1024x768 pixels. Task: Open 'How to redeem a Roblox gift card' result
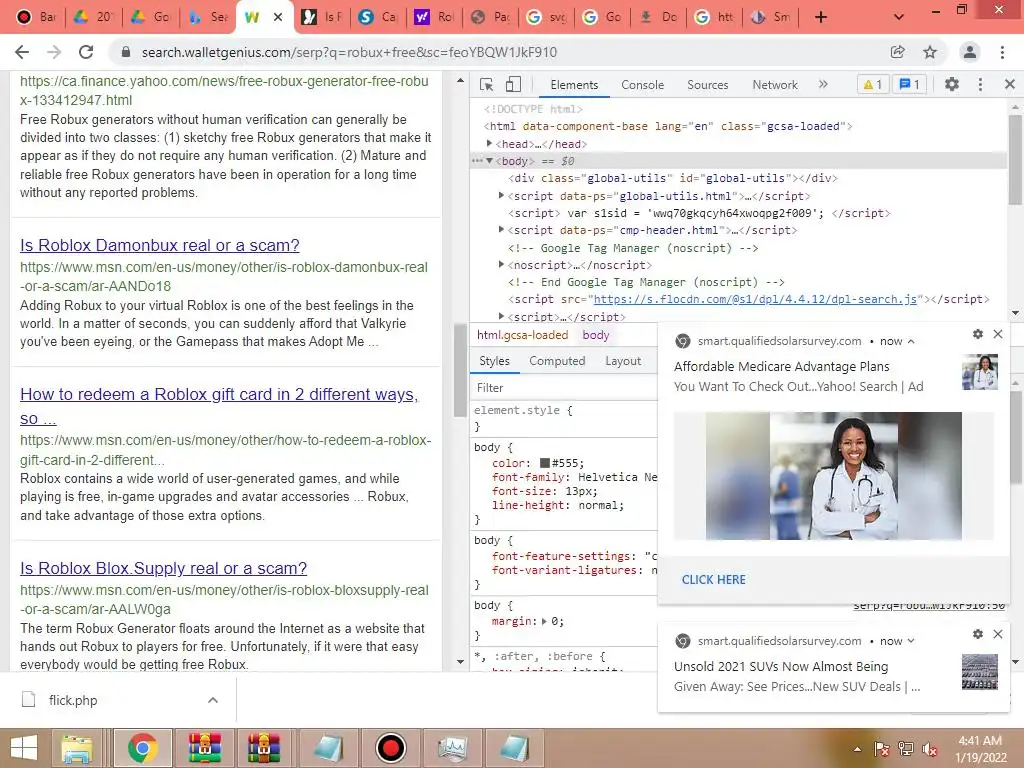click(219, 406)
